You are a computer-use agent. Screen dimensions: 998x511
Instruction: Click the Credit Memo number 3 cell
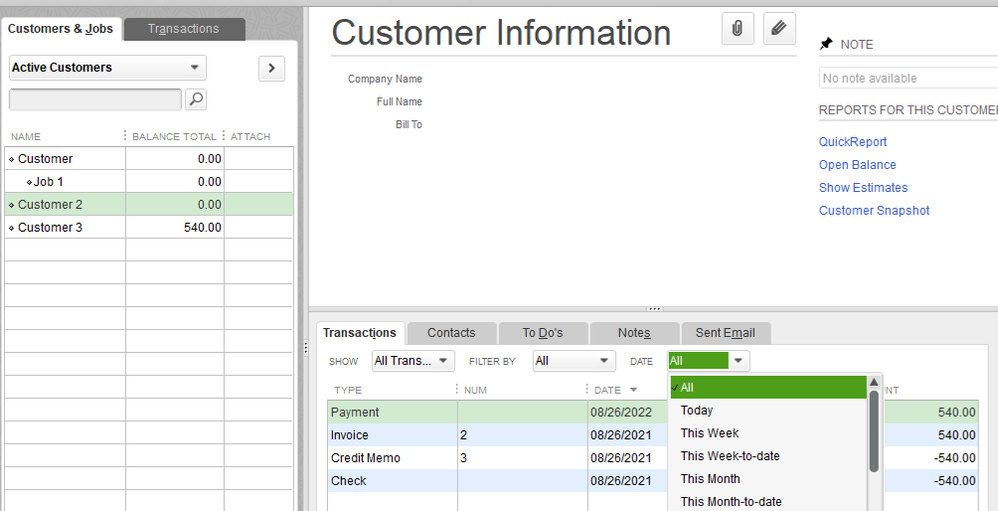(523, 458)
